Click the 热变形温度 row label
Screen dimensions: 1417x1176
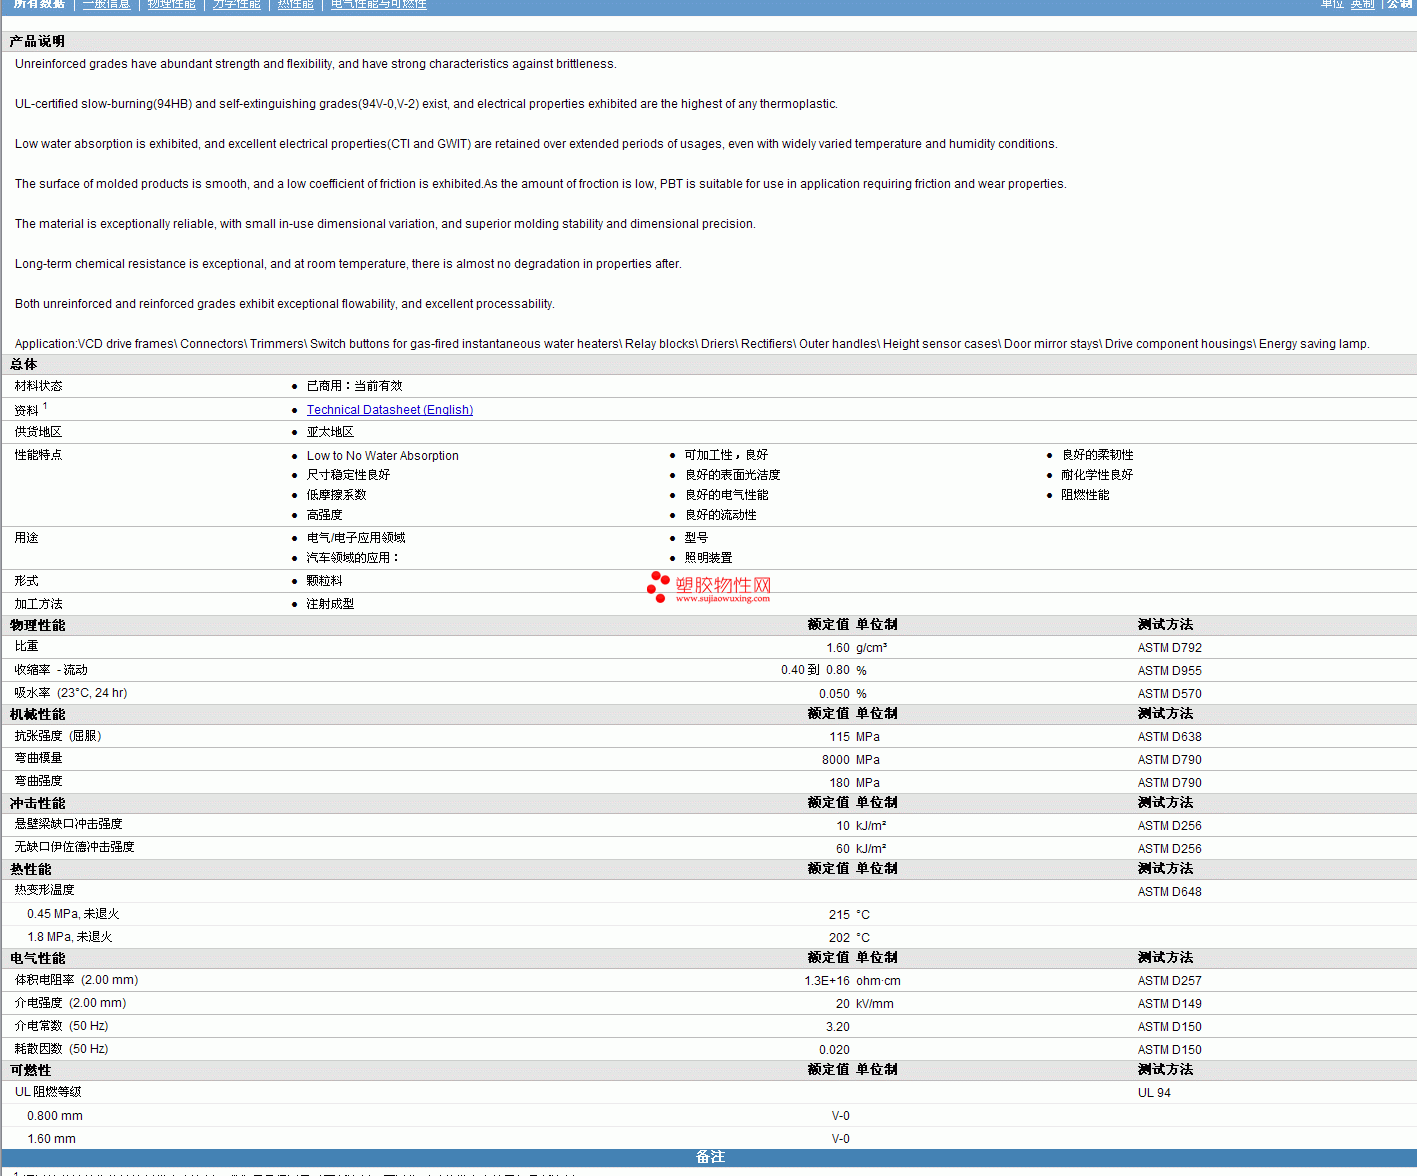tap(45, 890)
